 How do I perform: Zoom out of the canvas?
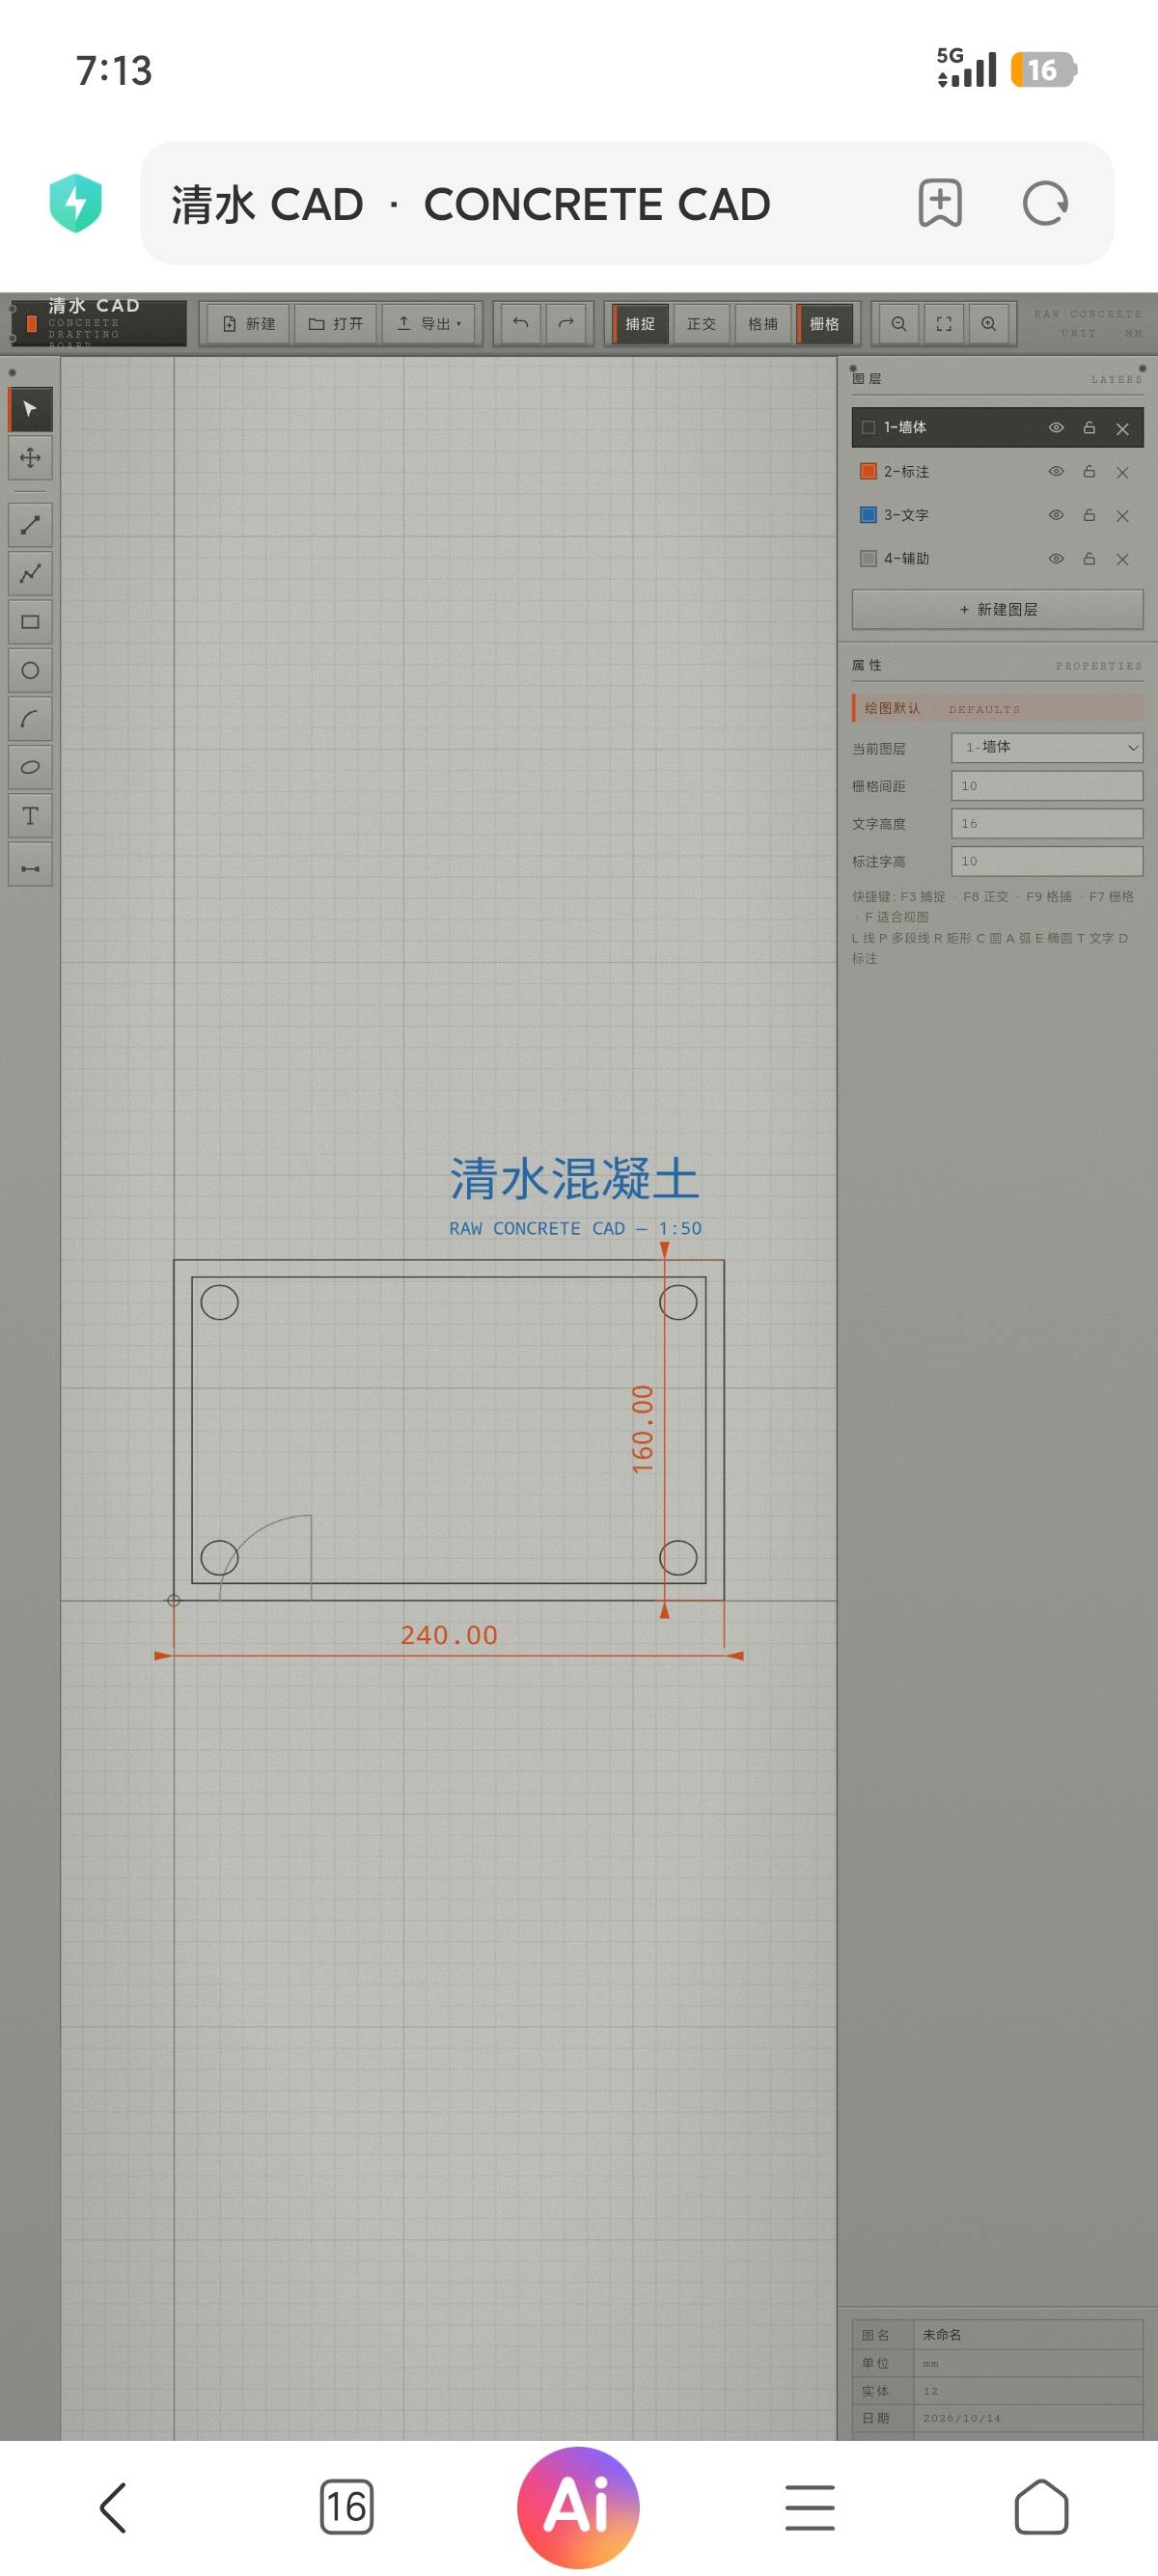pyautogui.click(x=899, y=323)
